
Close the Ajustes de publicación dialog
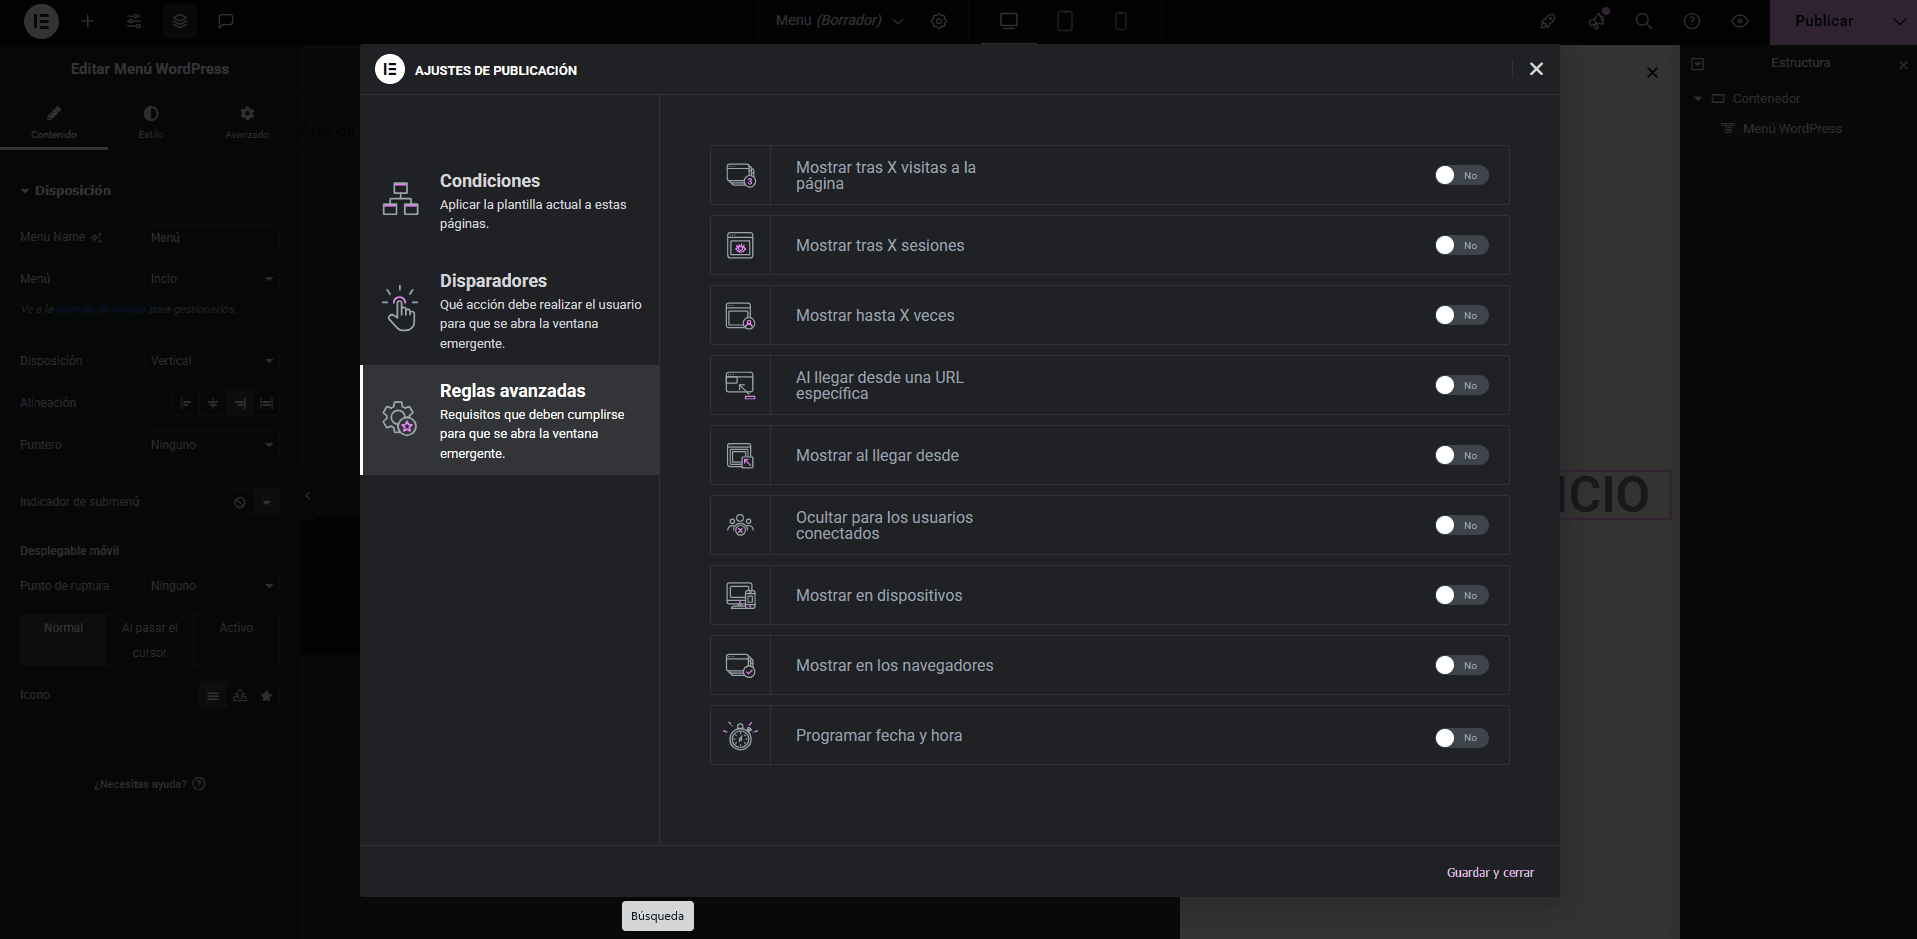[1537, 69]
